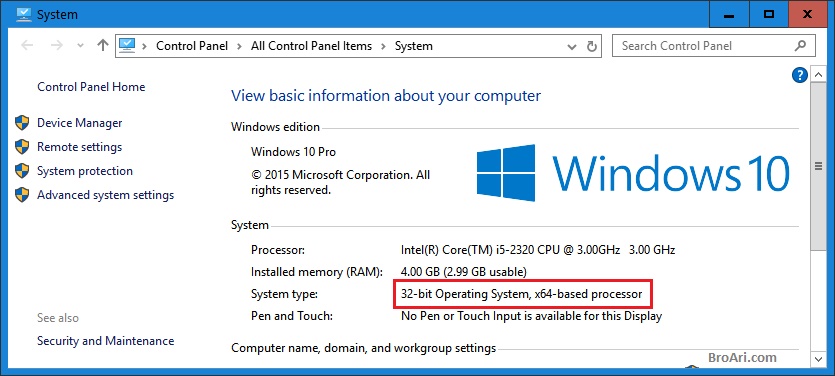Click the shield icon next to Remote settings
The width and height of the screenshot is (835, 376).
coord(22,147)
